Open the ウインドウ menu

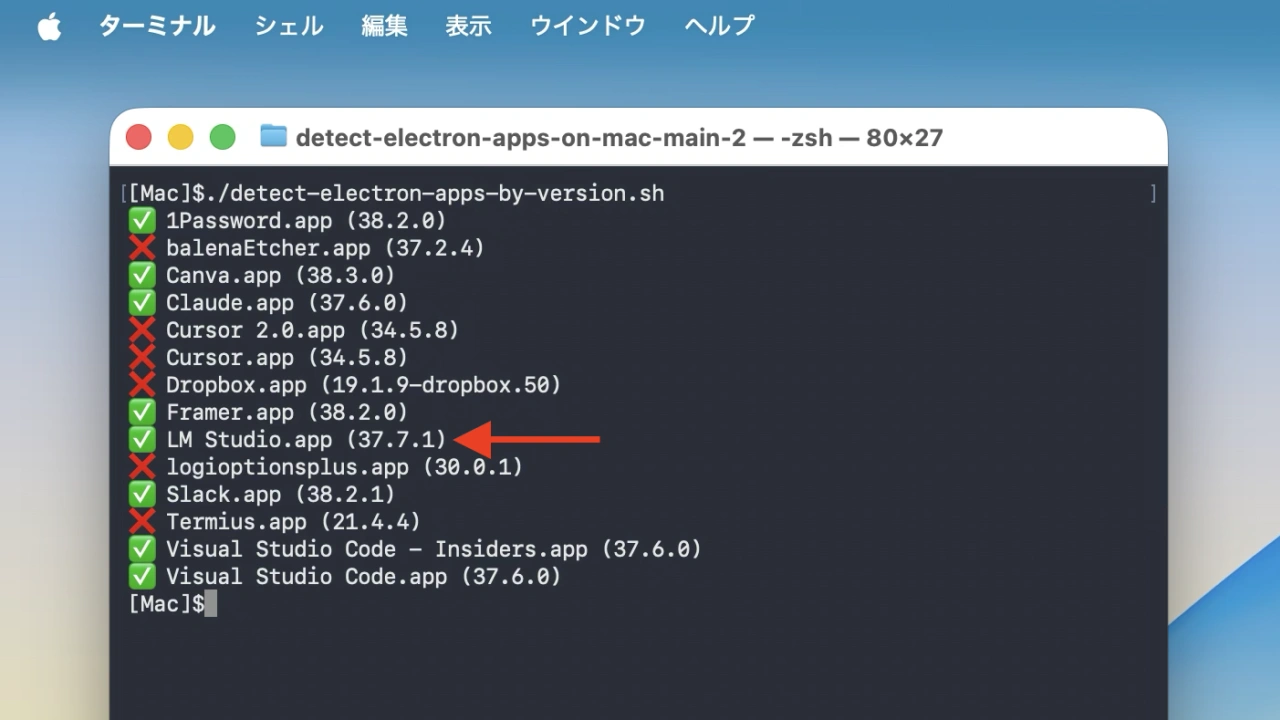pyautogui.click(x=587, y=25)
